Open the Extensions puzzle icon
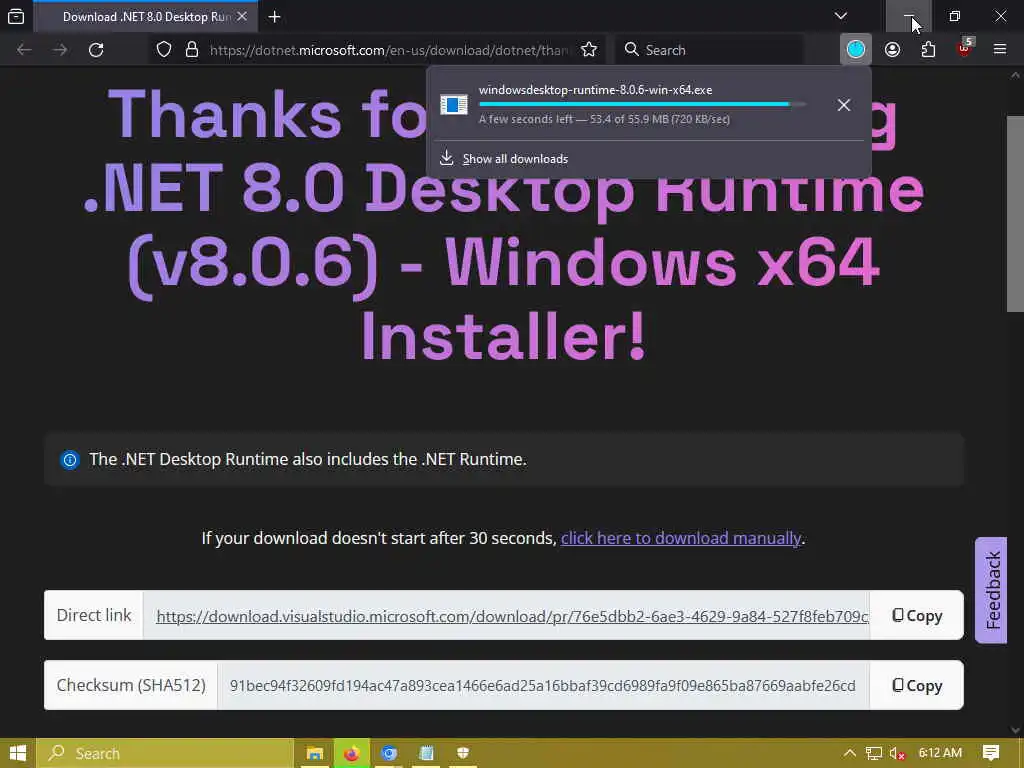Screen dimensions: 1024x768 click(x=928, y=50)
